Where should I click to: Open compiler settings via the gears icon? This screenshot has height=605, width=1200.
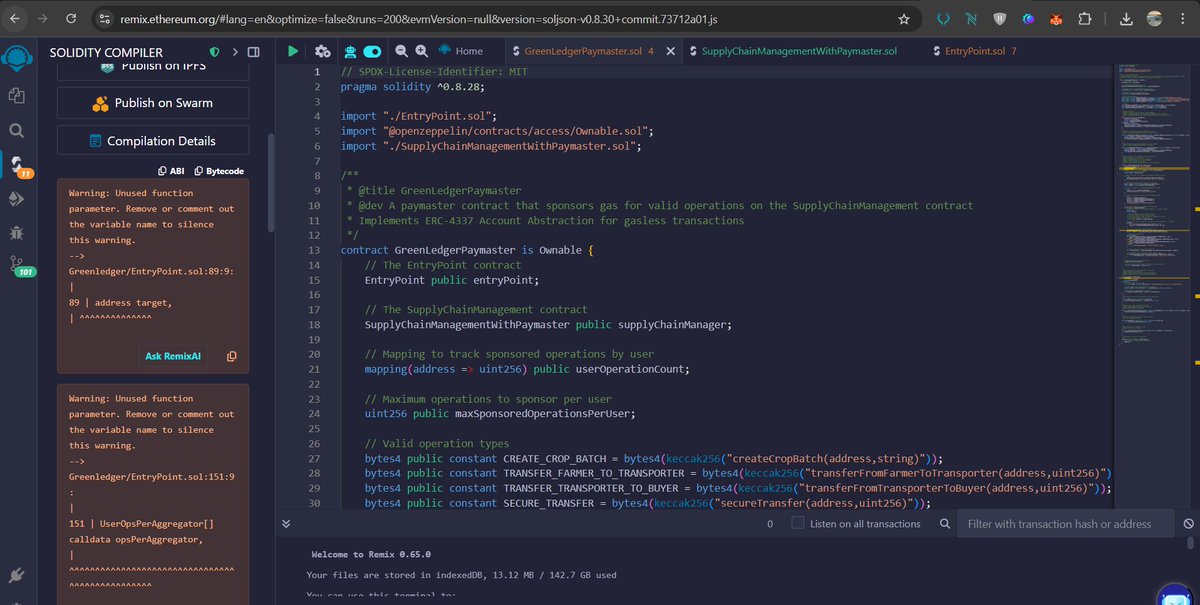point(324,51)
